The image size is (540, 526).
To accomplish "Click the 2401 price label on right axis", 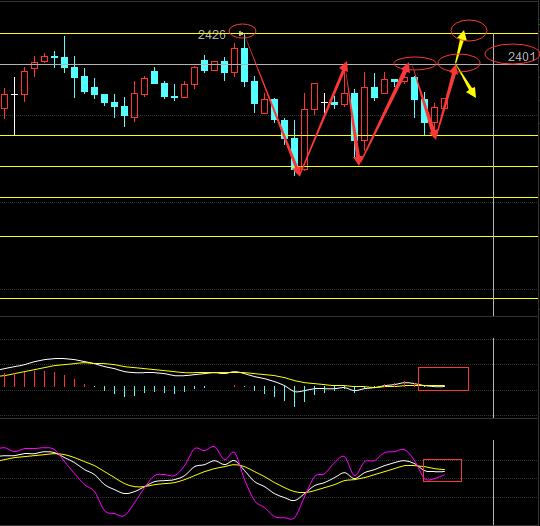I will pos(521,56).
